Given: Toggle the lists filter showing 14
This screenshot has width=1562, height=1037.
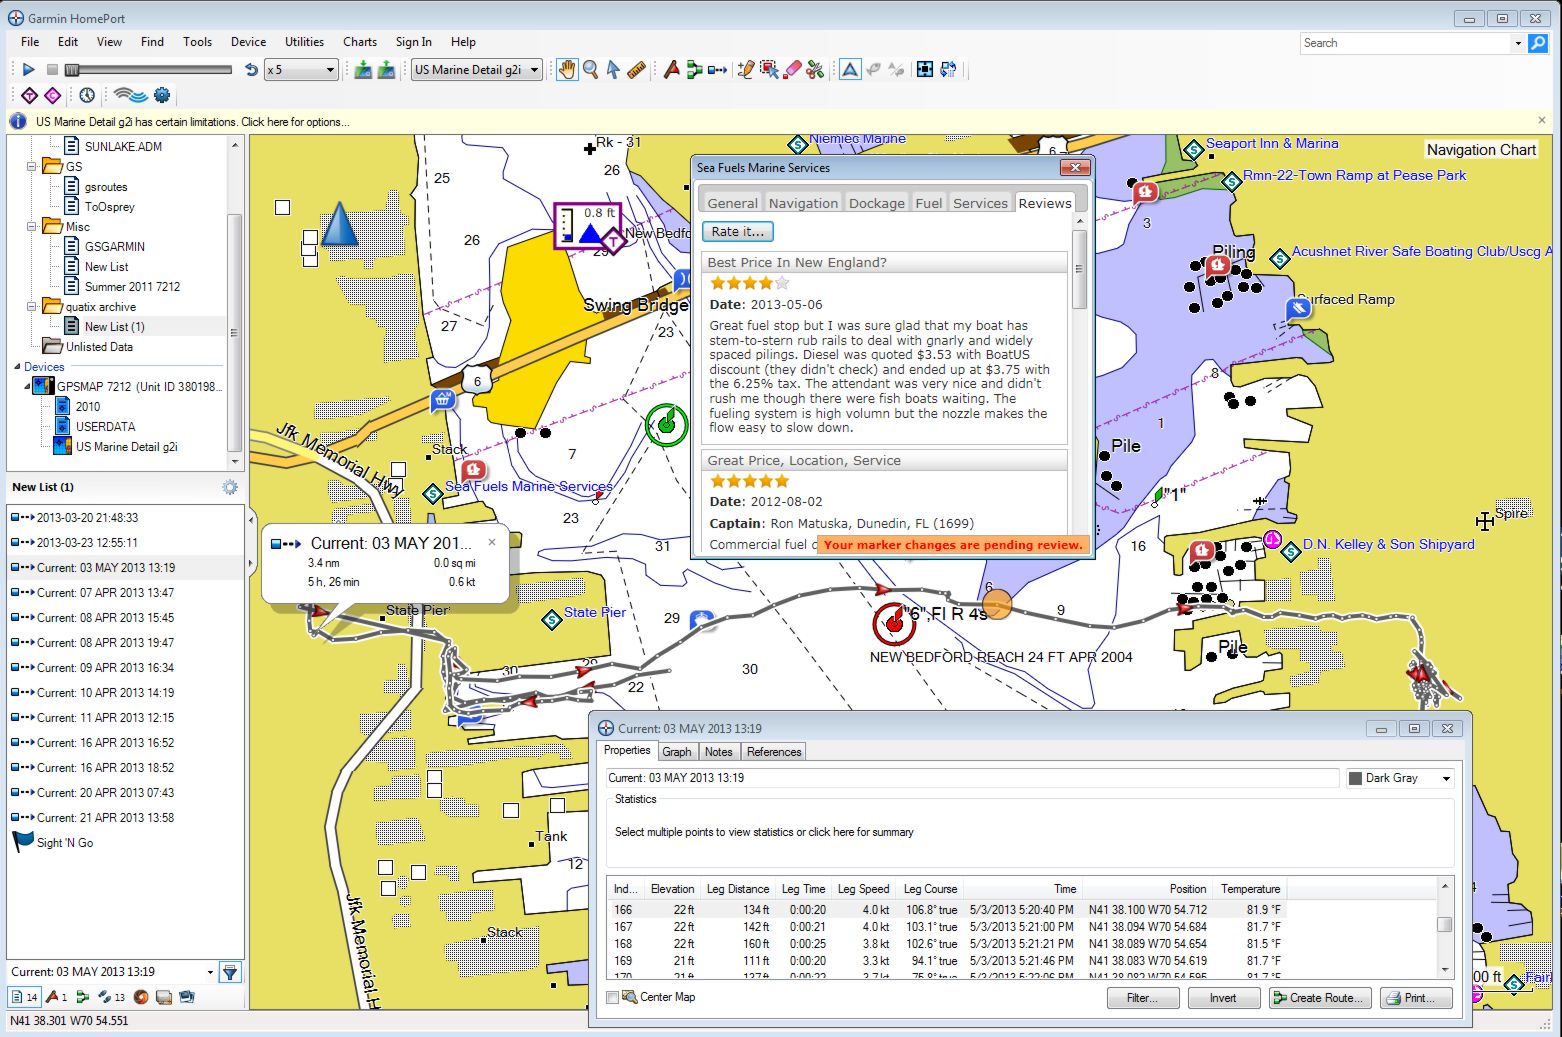Looking at the screenshot, I should pyautogui.click(x=24, y=997).
